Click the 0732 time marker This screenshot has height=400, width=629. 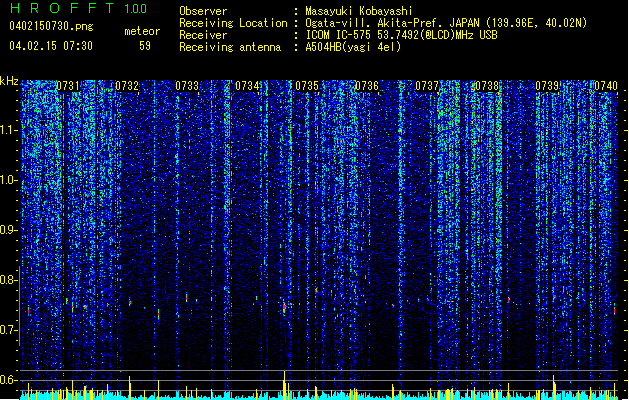click(127, 86)
